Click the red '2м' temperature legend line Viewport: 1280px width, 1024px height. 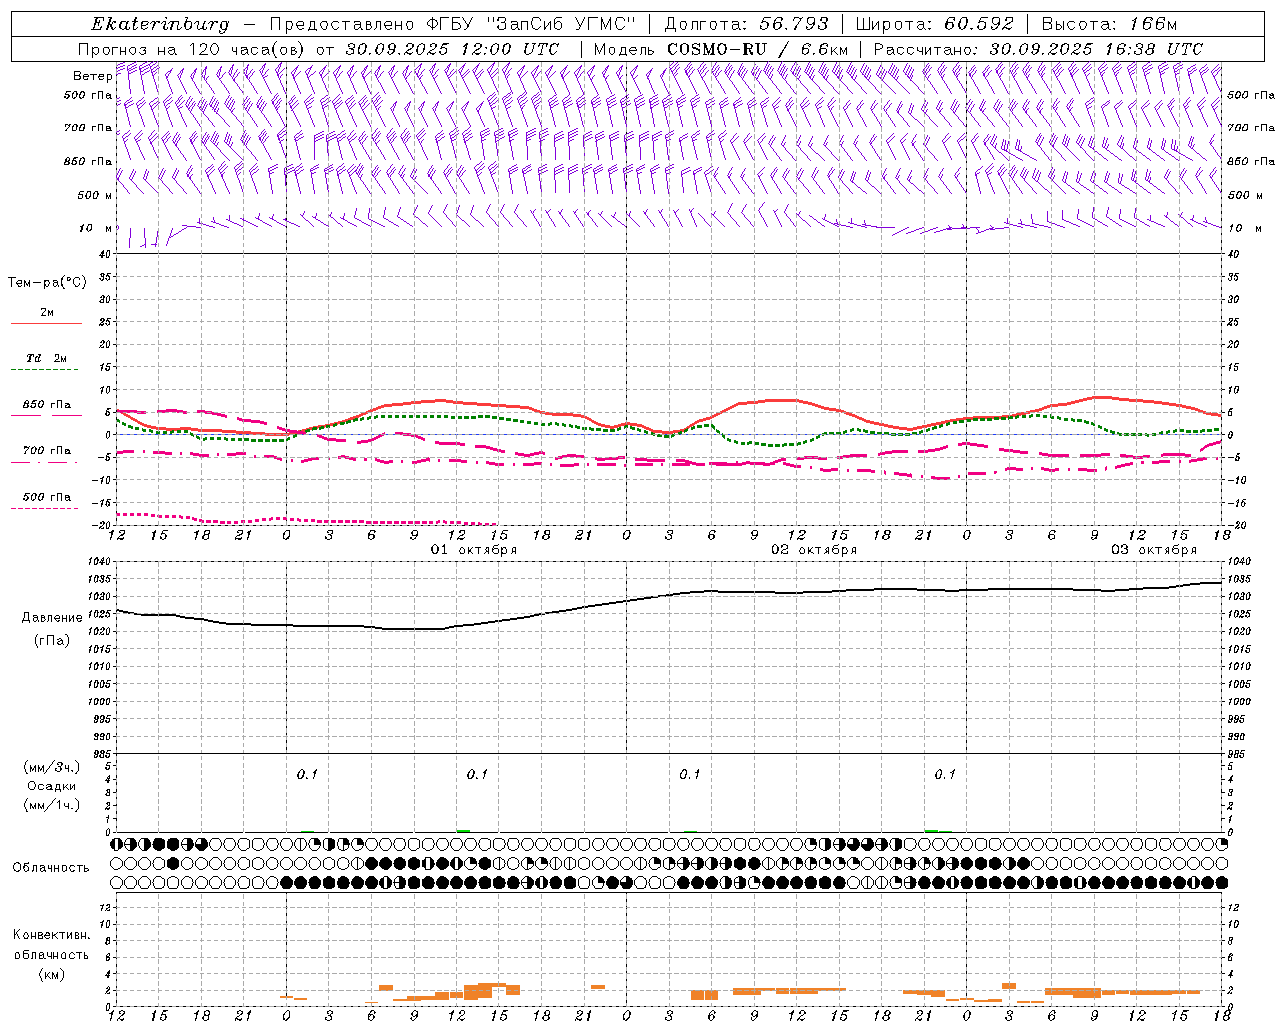click(46, 324)
